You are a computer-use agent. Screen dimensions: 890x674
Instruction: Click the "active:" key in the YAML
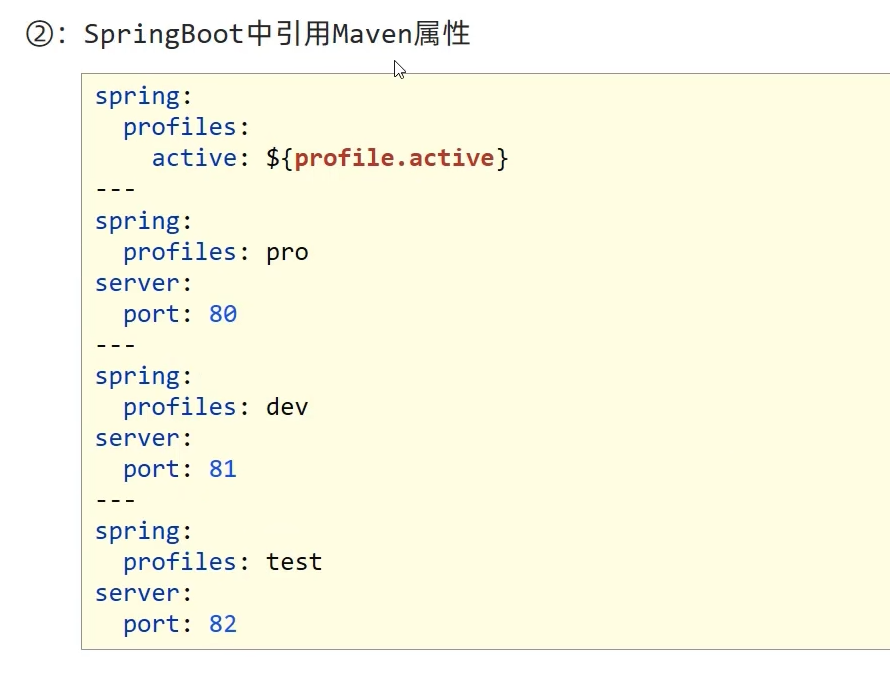[x=194, y=158]
